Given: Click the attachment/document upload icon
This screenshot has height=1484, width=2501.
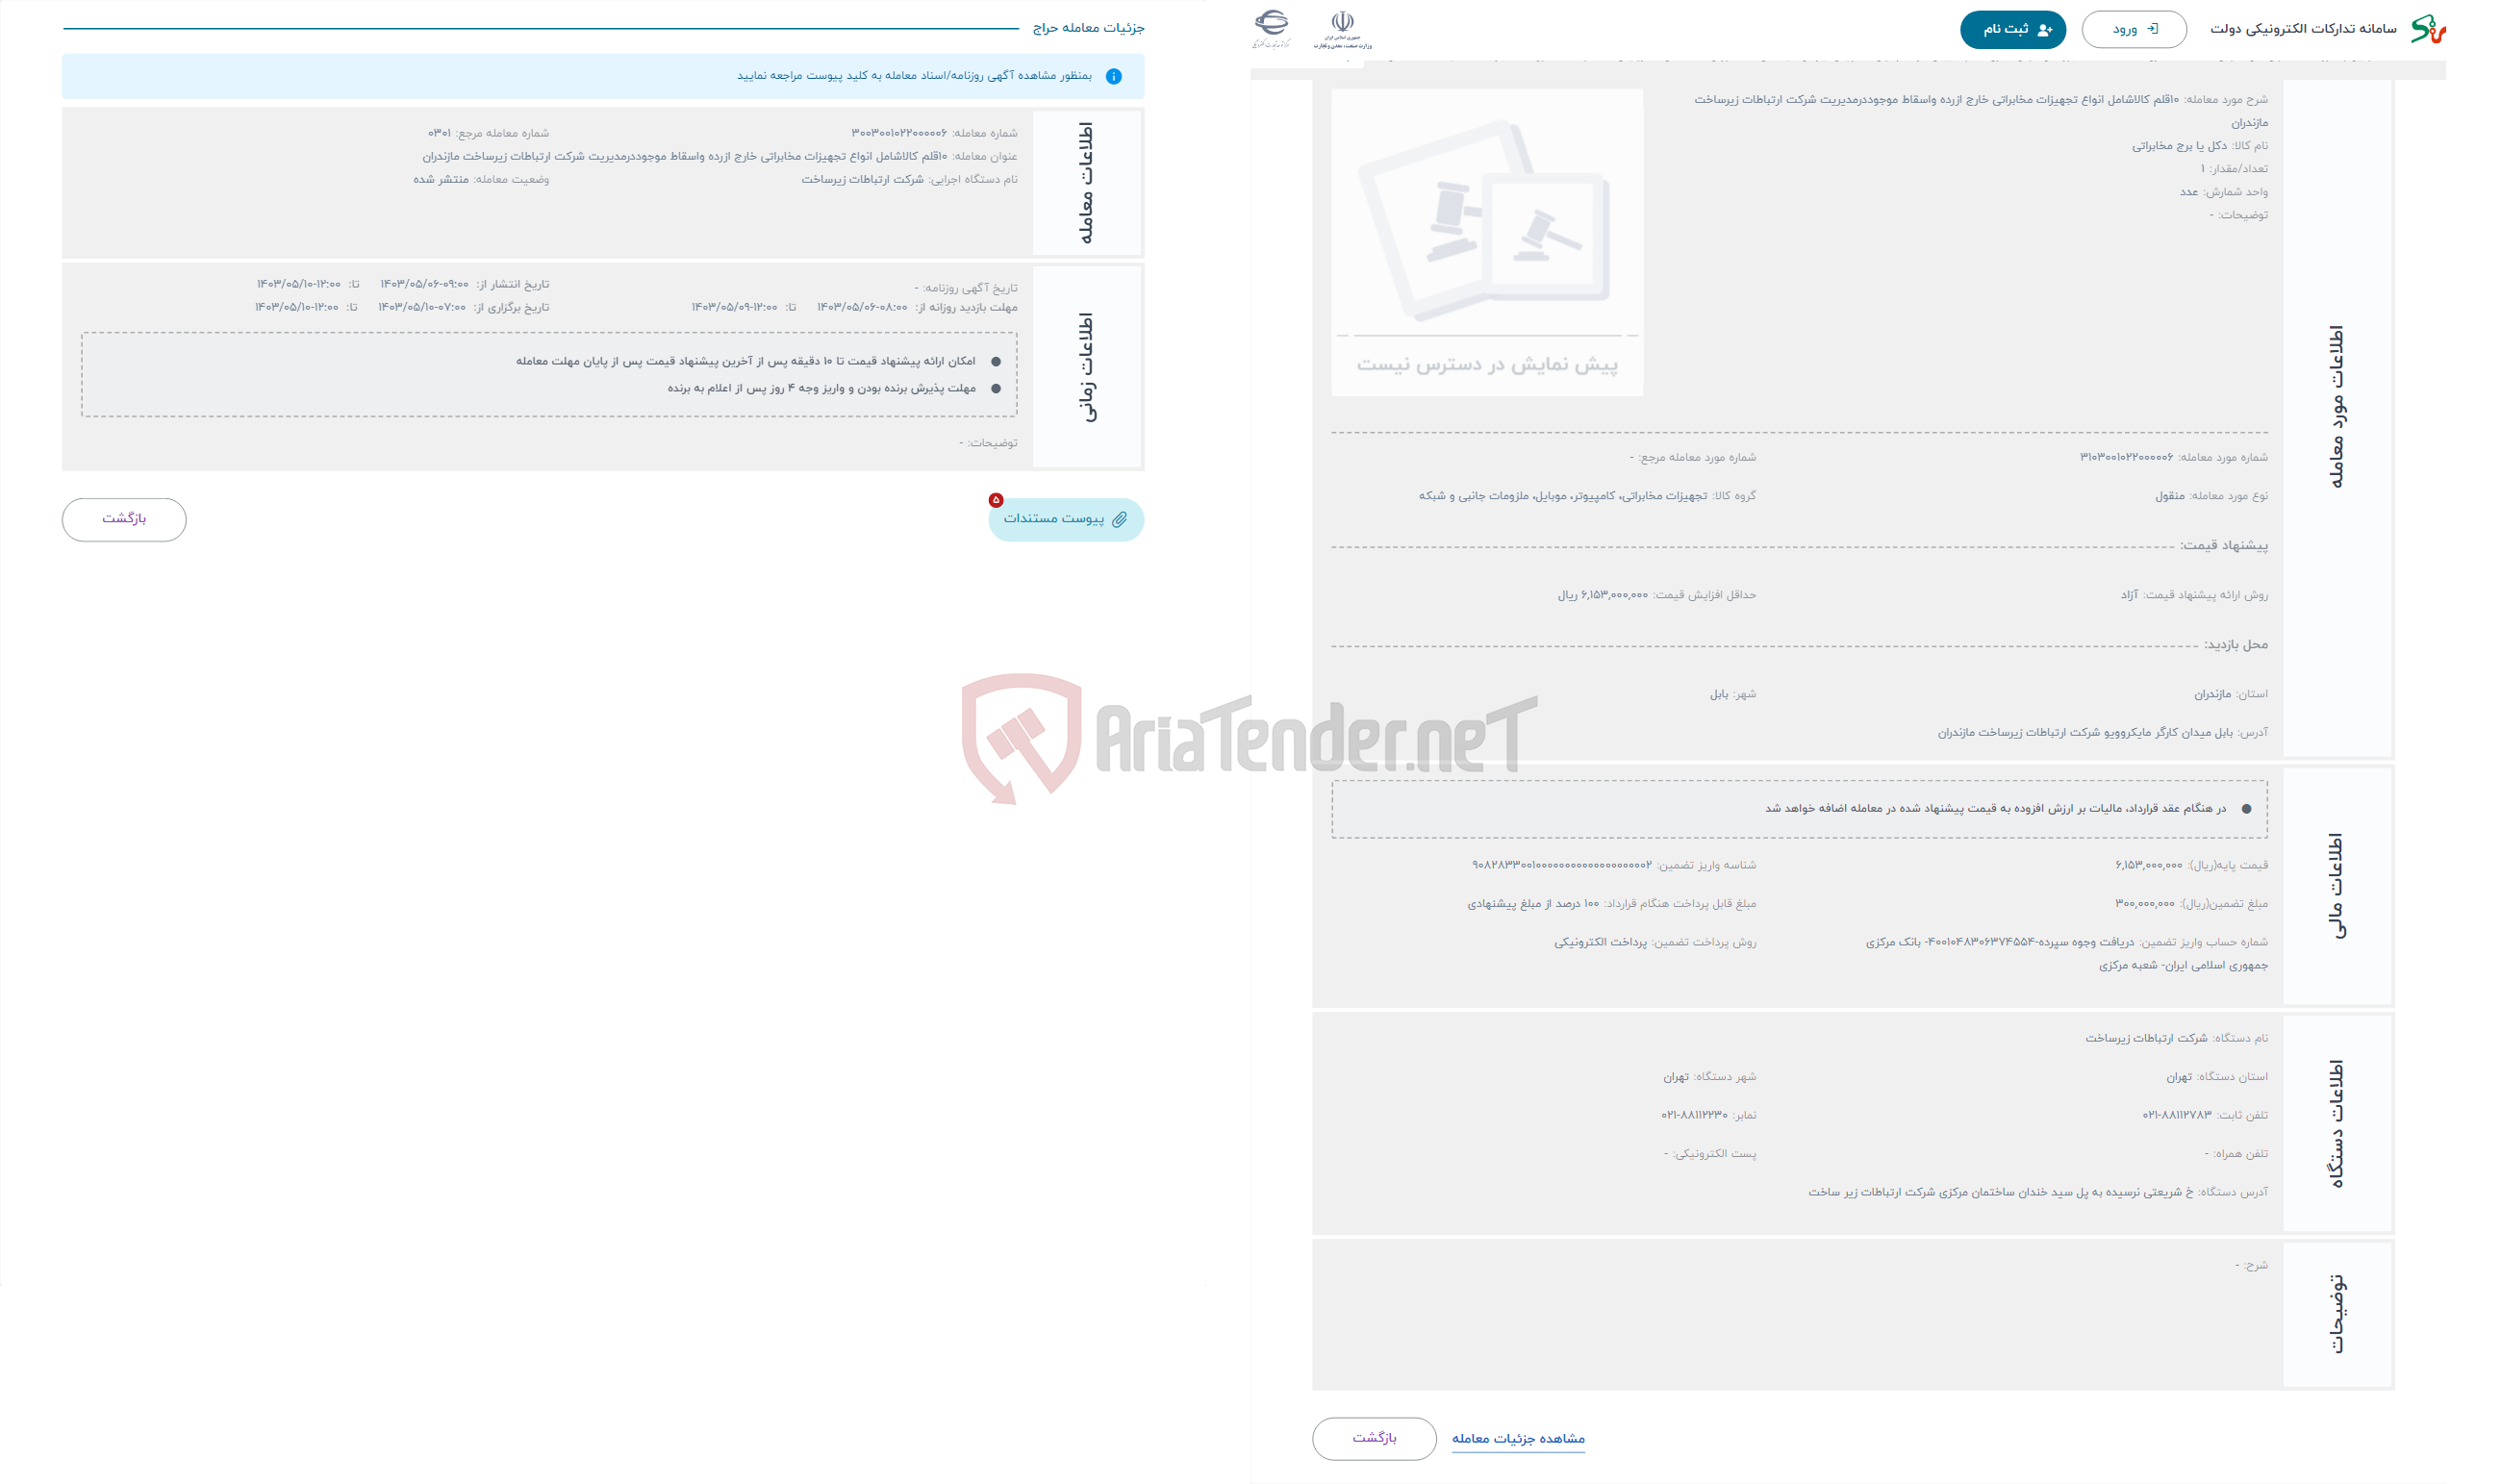Looking at the screenshot, I should (x=1115, y=517).
